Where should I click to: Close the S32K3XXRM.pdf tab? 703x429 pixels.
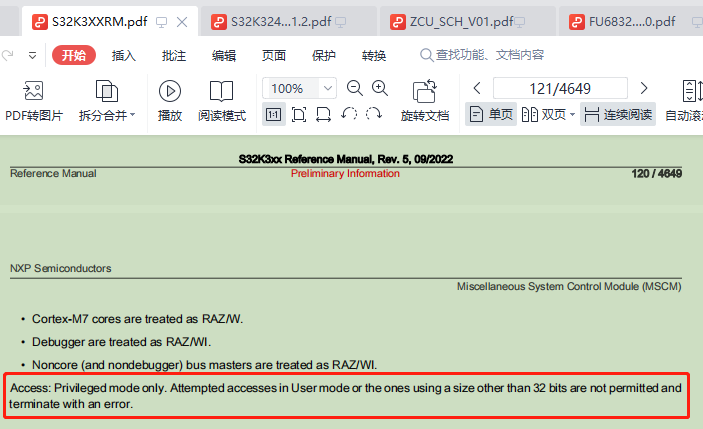182,22
